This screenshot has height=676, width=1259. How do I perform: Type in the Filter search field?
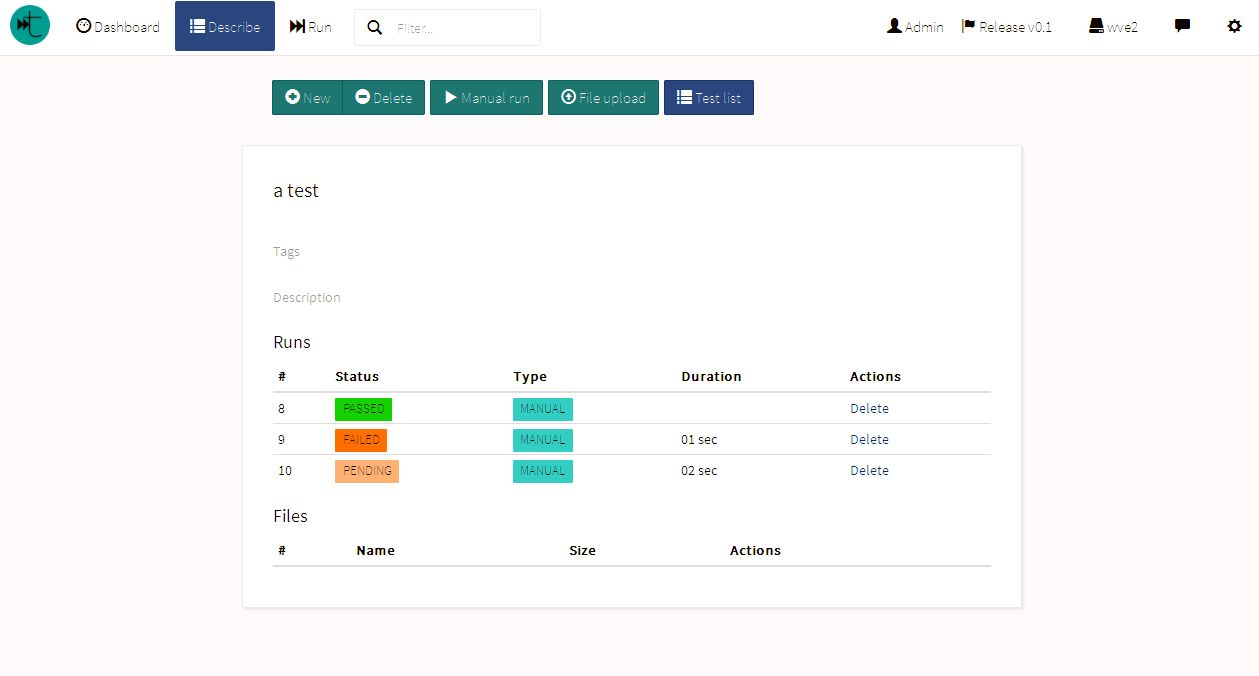[x=462, y=28]
